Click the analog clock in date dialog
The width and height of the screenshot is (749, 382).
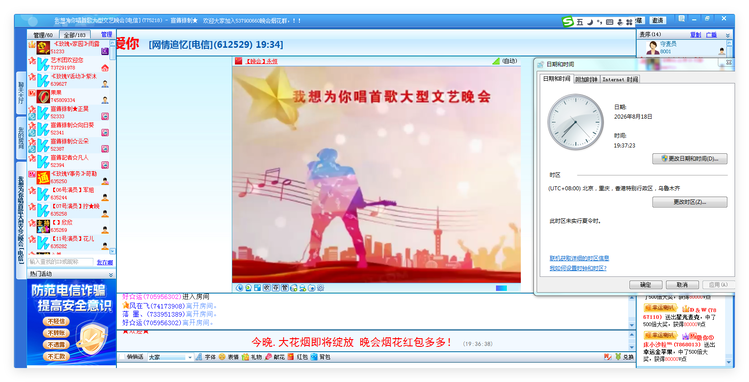(x=575, y=122)
